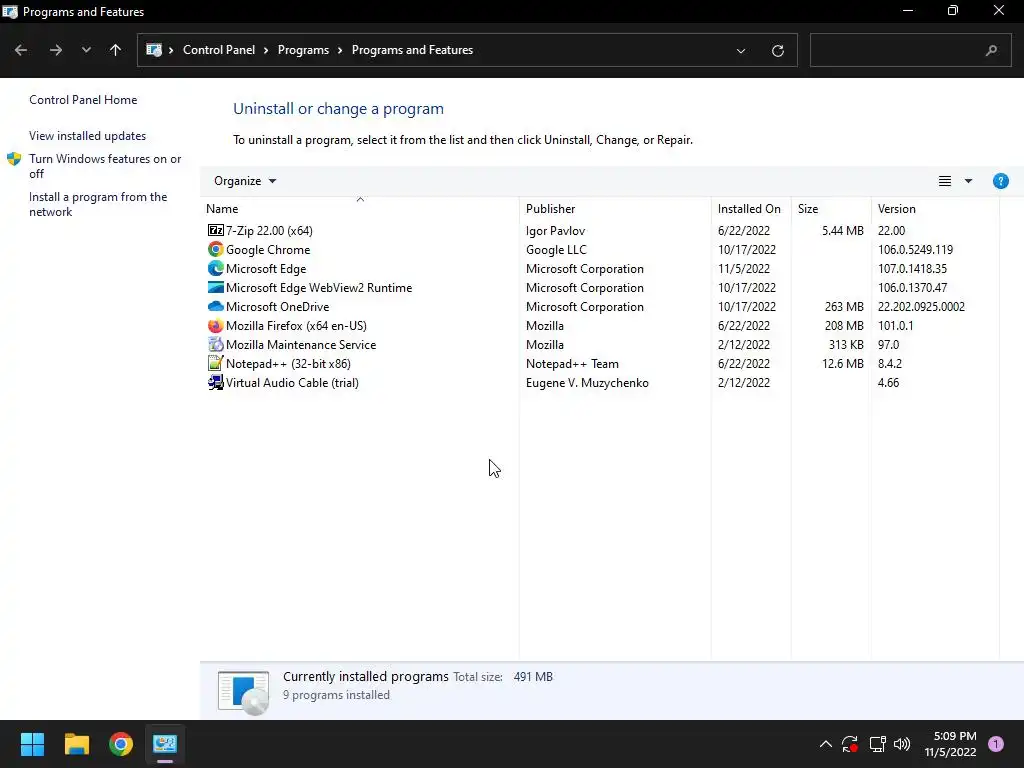The width and height of the screenshot is (1024, 768).
Task: Click the Mozilla Maintenance Service icon
Action: pos(216,344)
